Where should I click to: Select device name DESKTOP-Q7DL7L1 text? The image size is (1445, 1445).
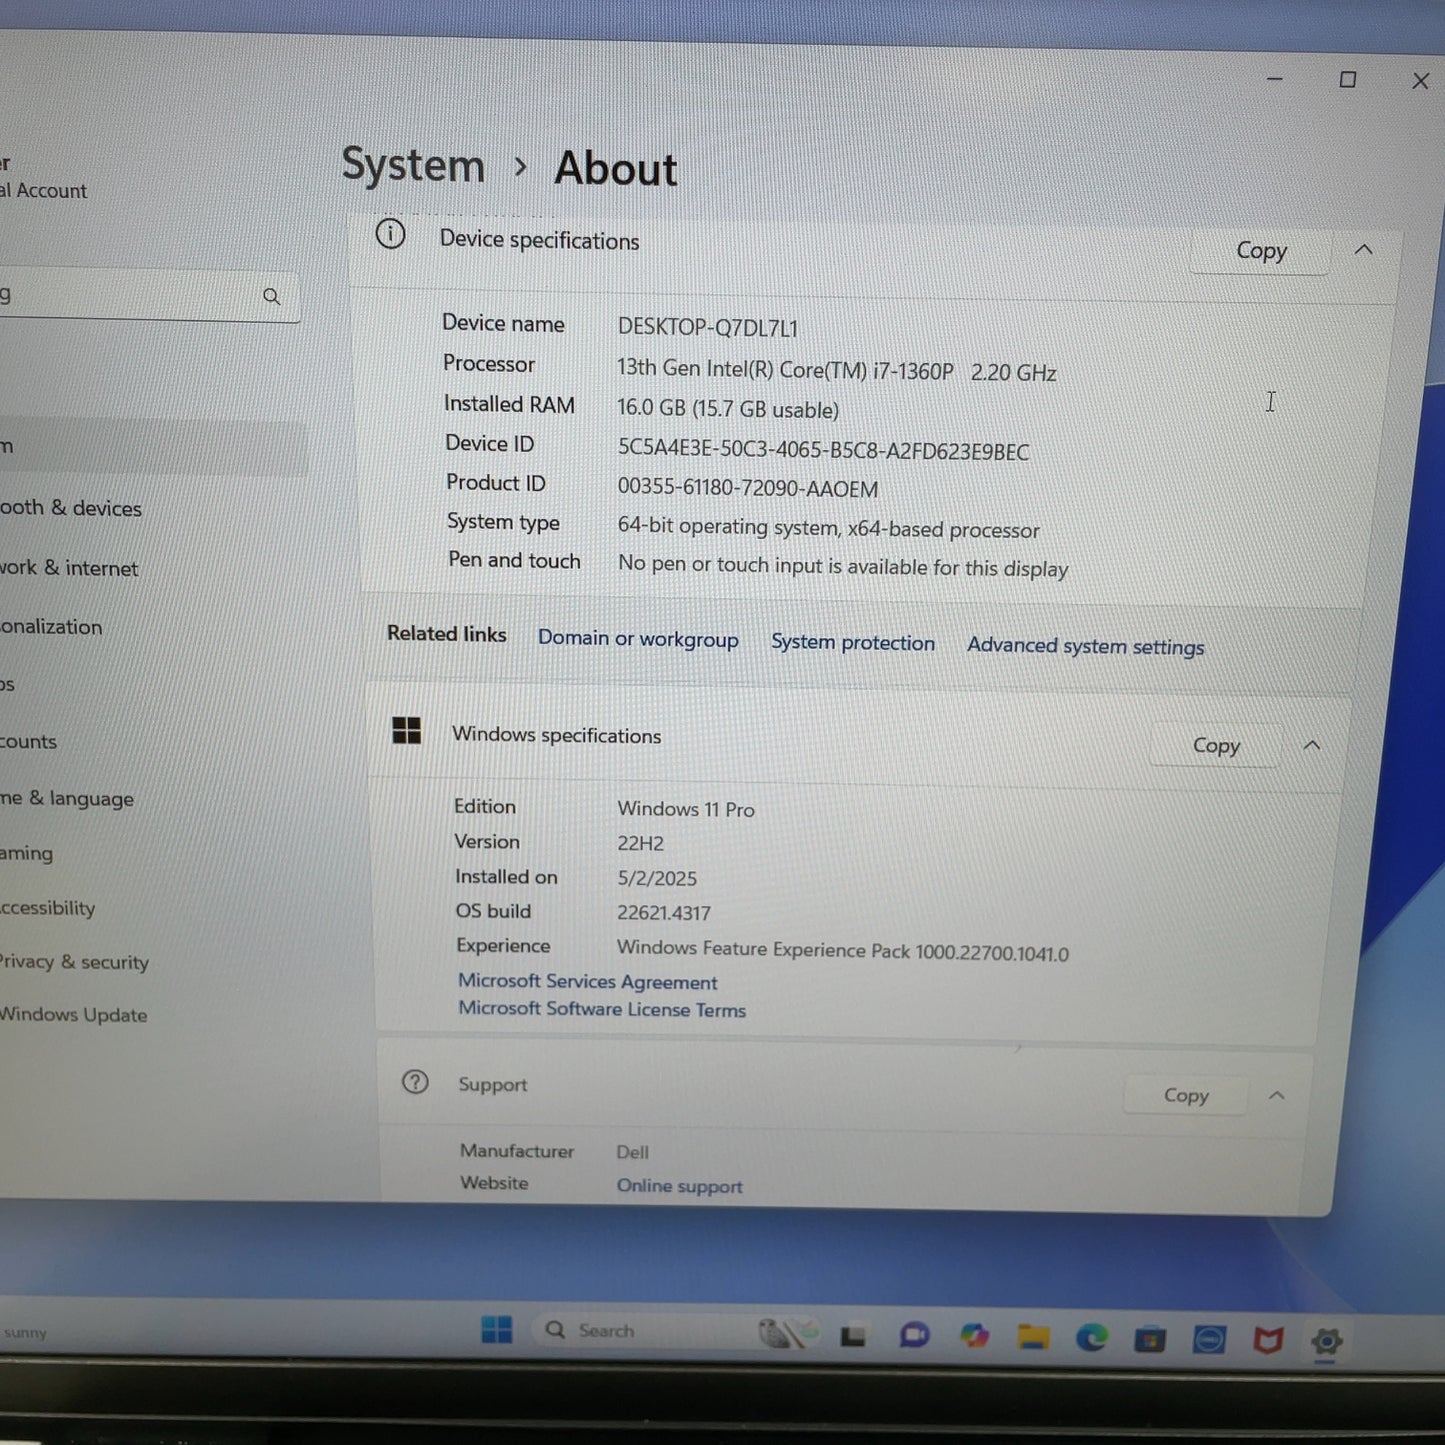[708, 328]
